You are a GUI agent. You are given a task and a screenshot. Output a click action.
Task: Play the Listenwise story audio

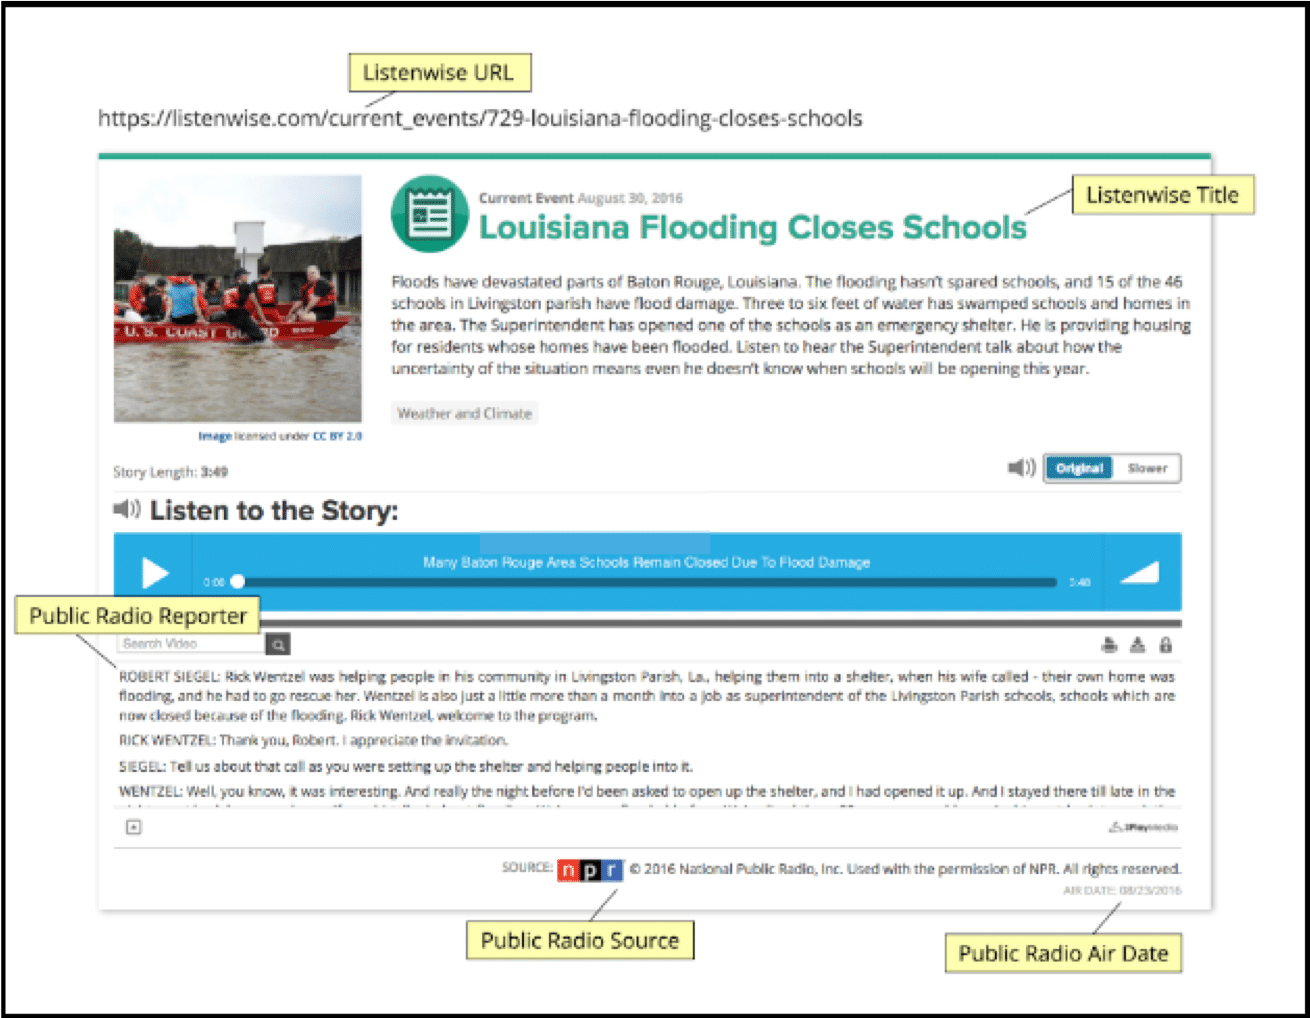click(154, 573)
